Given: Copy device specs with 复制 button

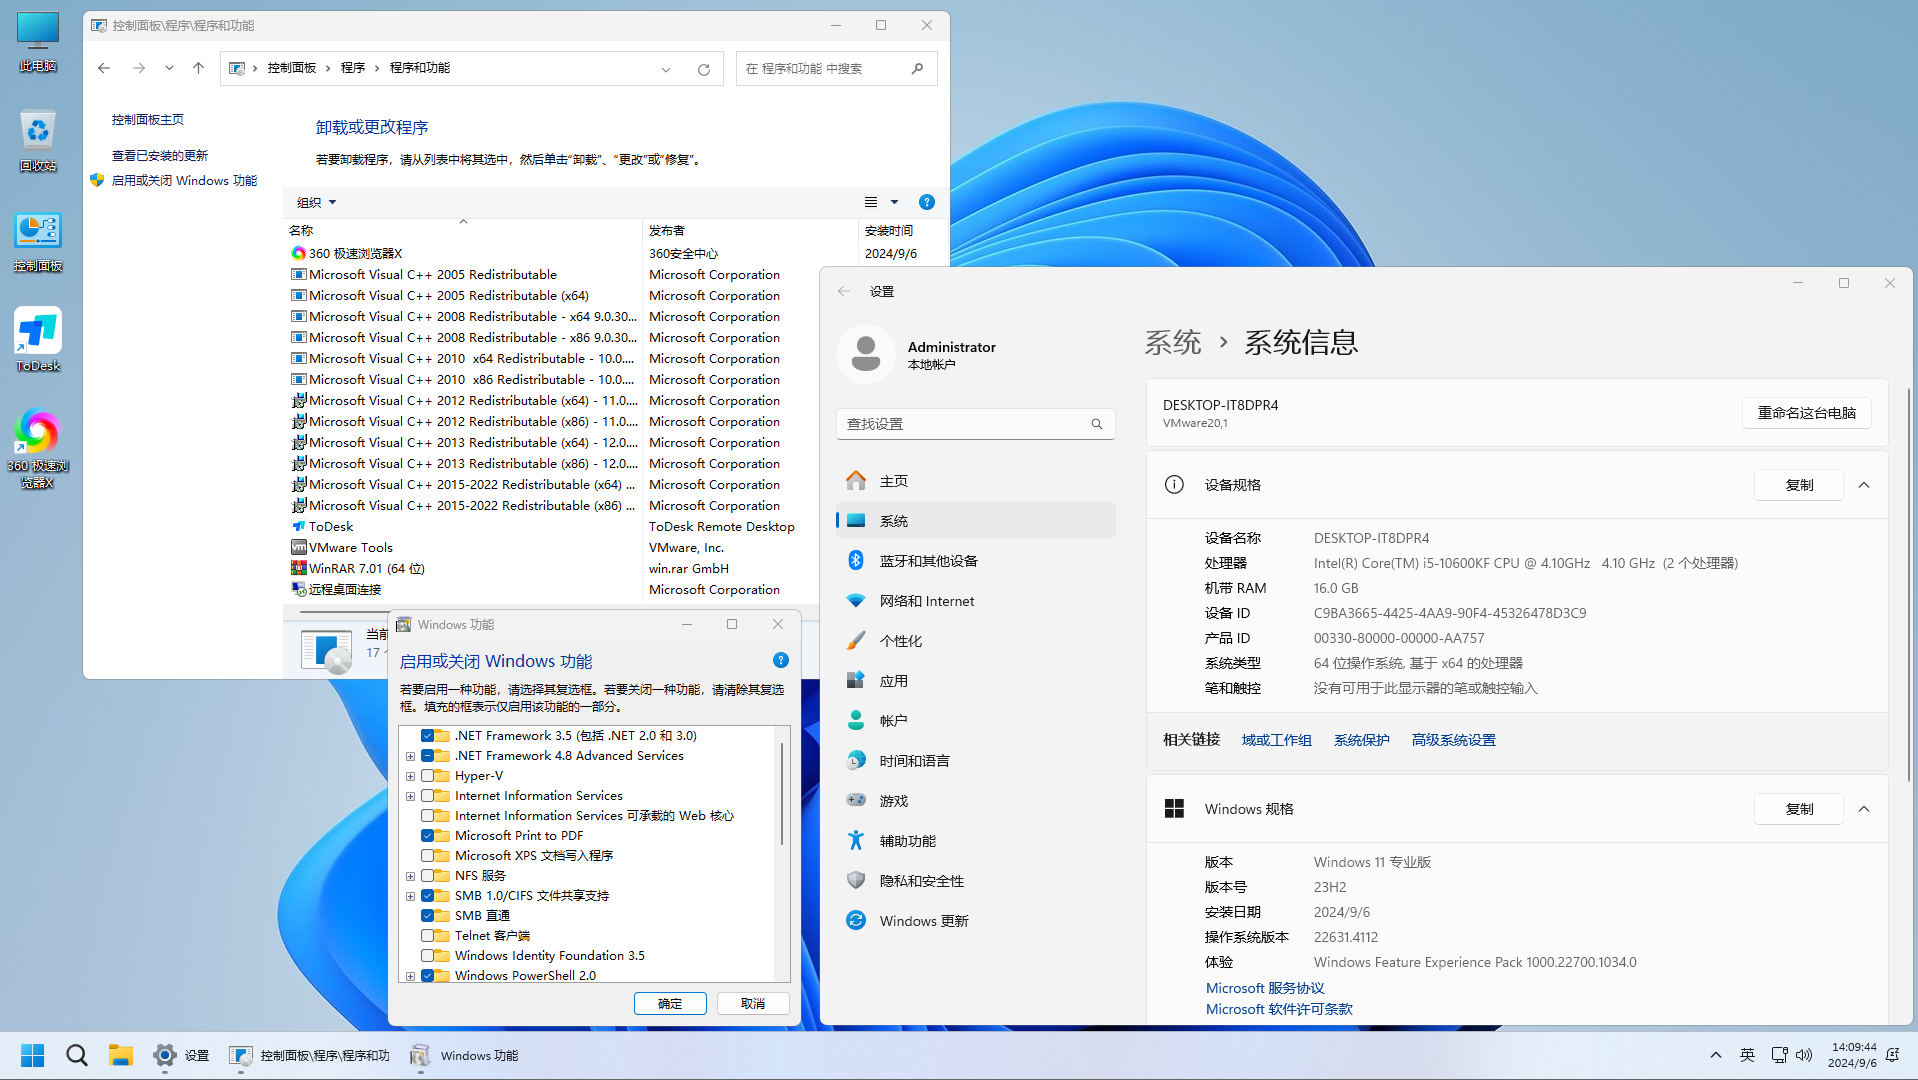Looking at the screenshot, I should [x=1799, y=485].
